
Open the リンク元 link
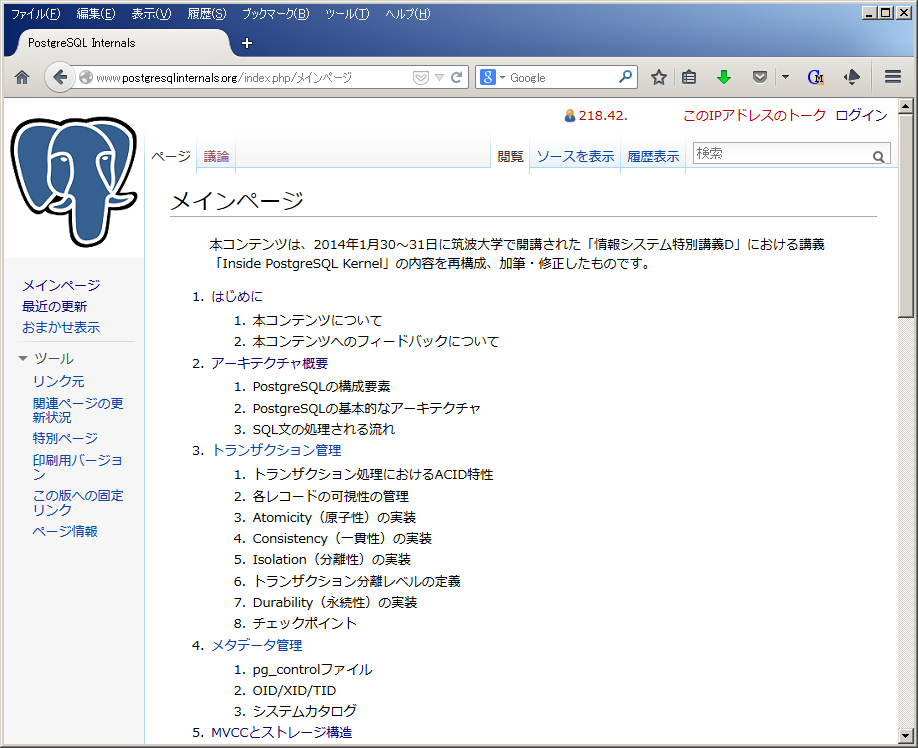(59, 381)
